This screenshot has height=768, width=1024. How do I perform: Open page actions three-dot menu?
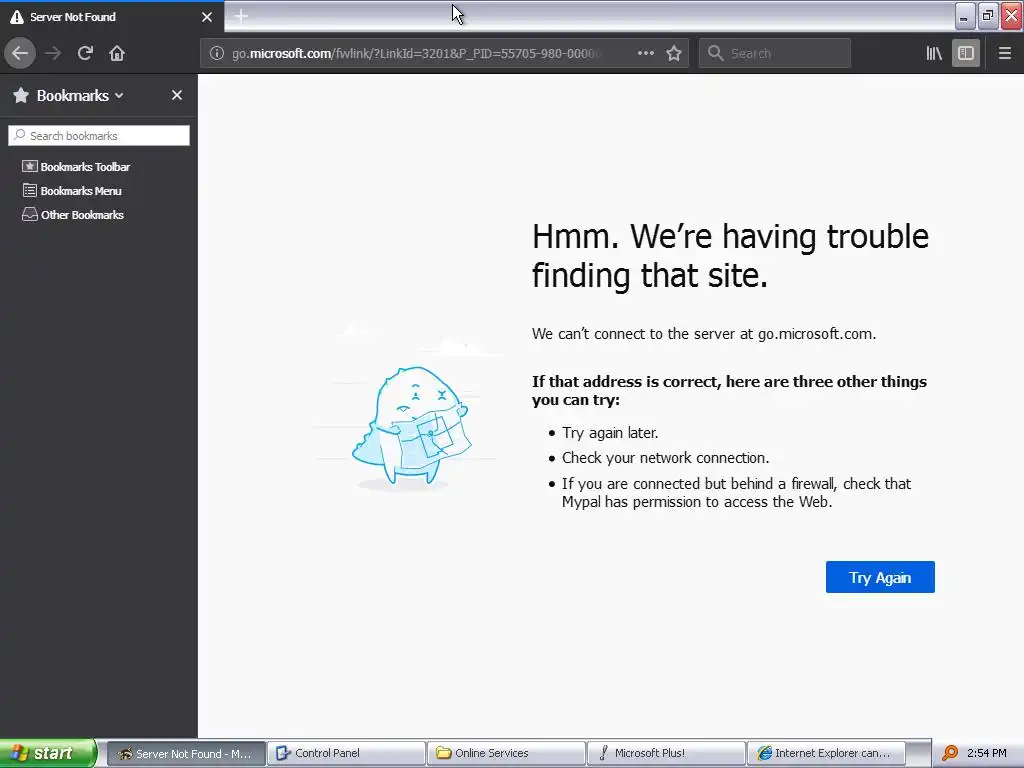click(645, 53)
